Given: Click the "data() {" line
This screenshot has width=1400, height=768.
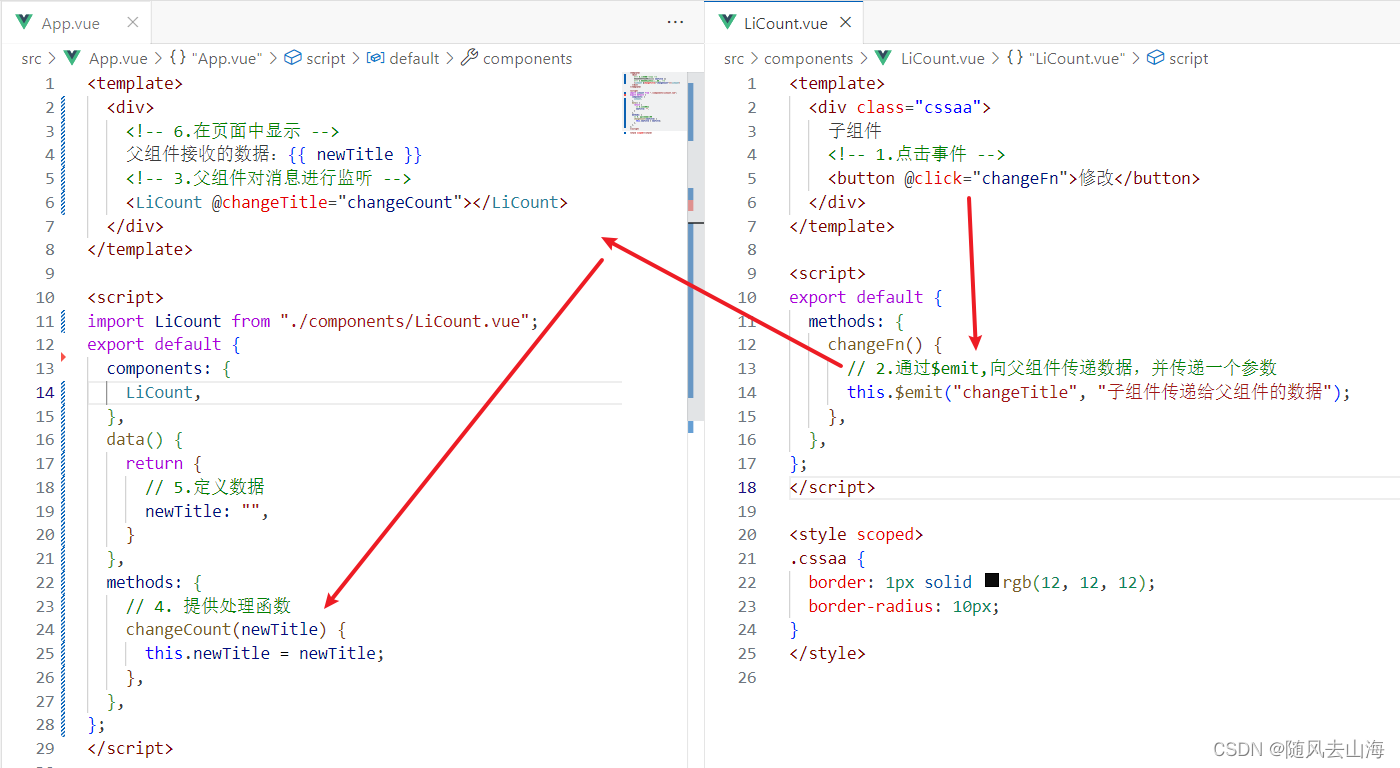Looking at the screenshot, I should [x=145, y=439].
